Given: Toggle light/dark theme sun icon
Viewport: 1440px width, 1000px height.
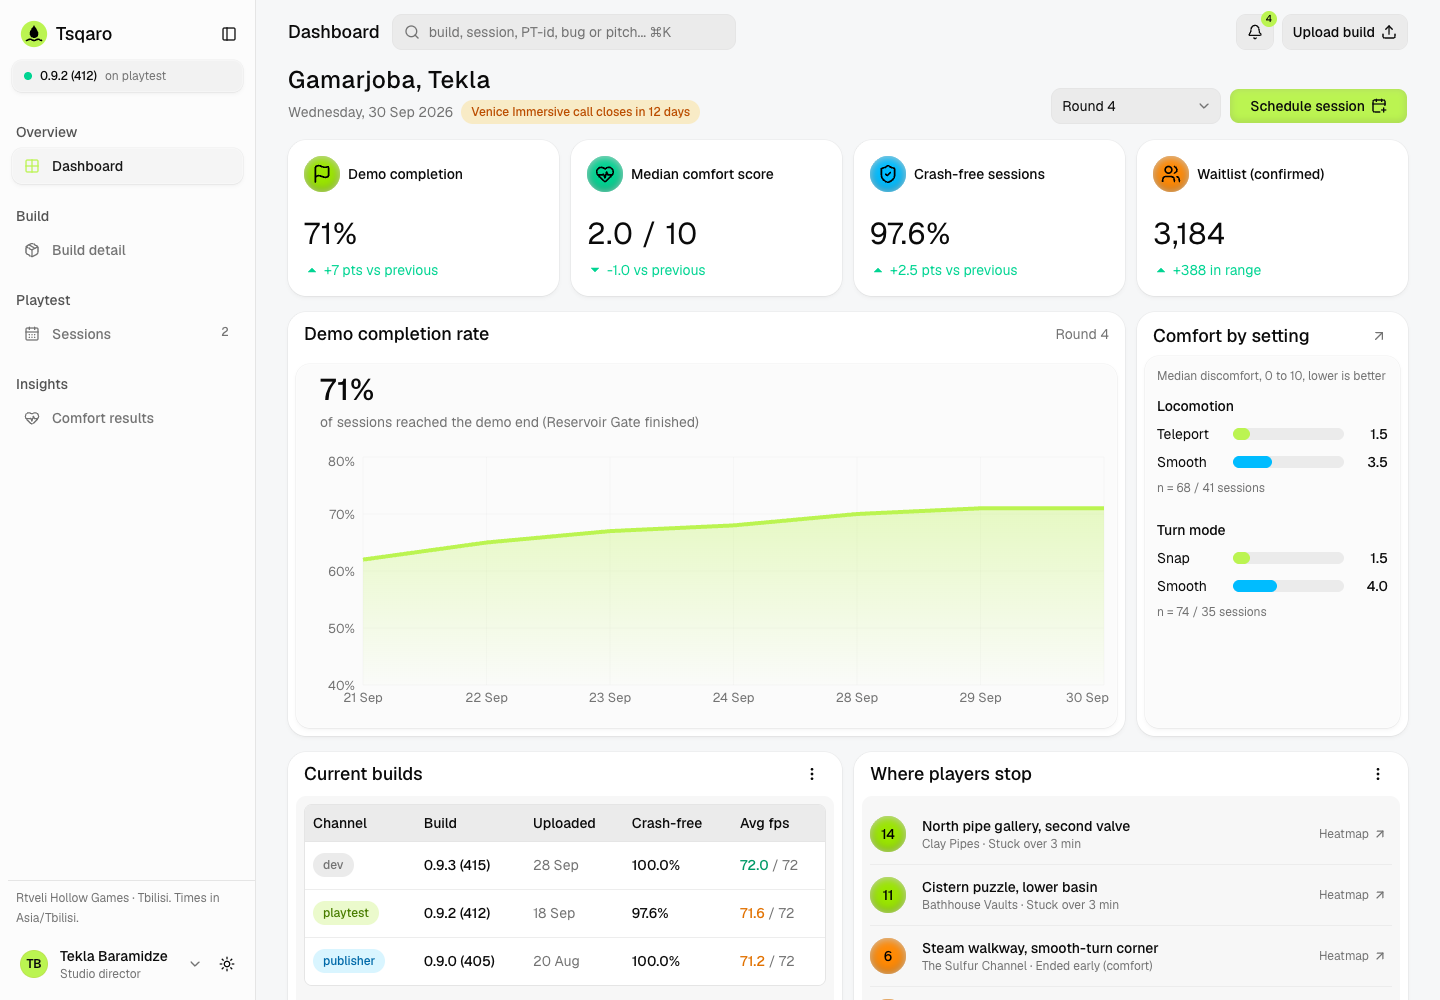Looking at the screenshot, I should tap(227, 964).
